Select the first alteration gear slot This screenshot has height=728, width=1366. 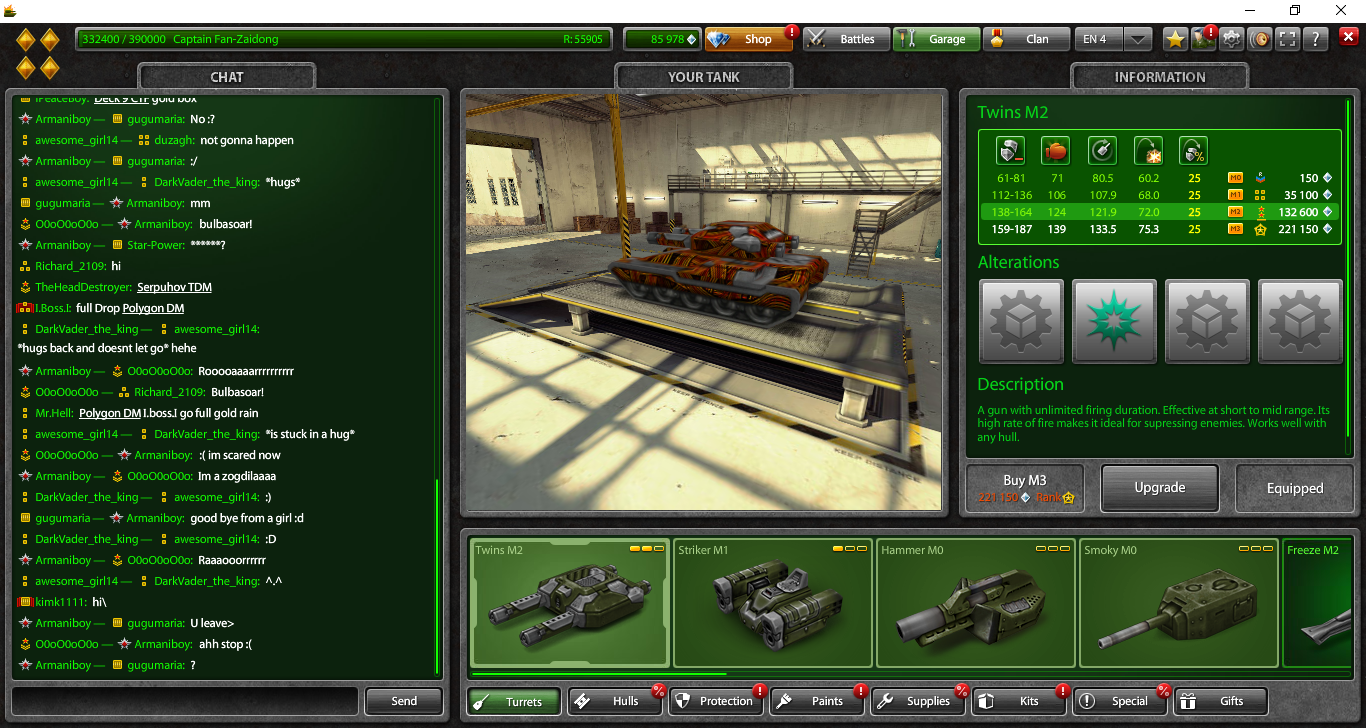1020,320
